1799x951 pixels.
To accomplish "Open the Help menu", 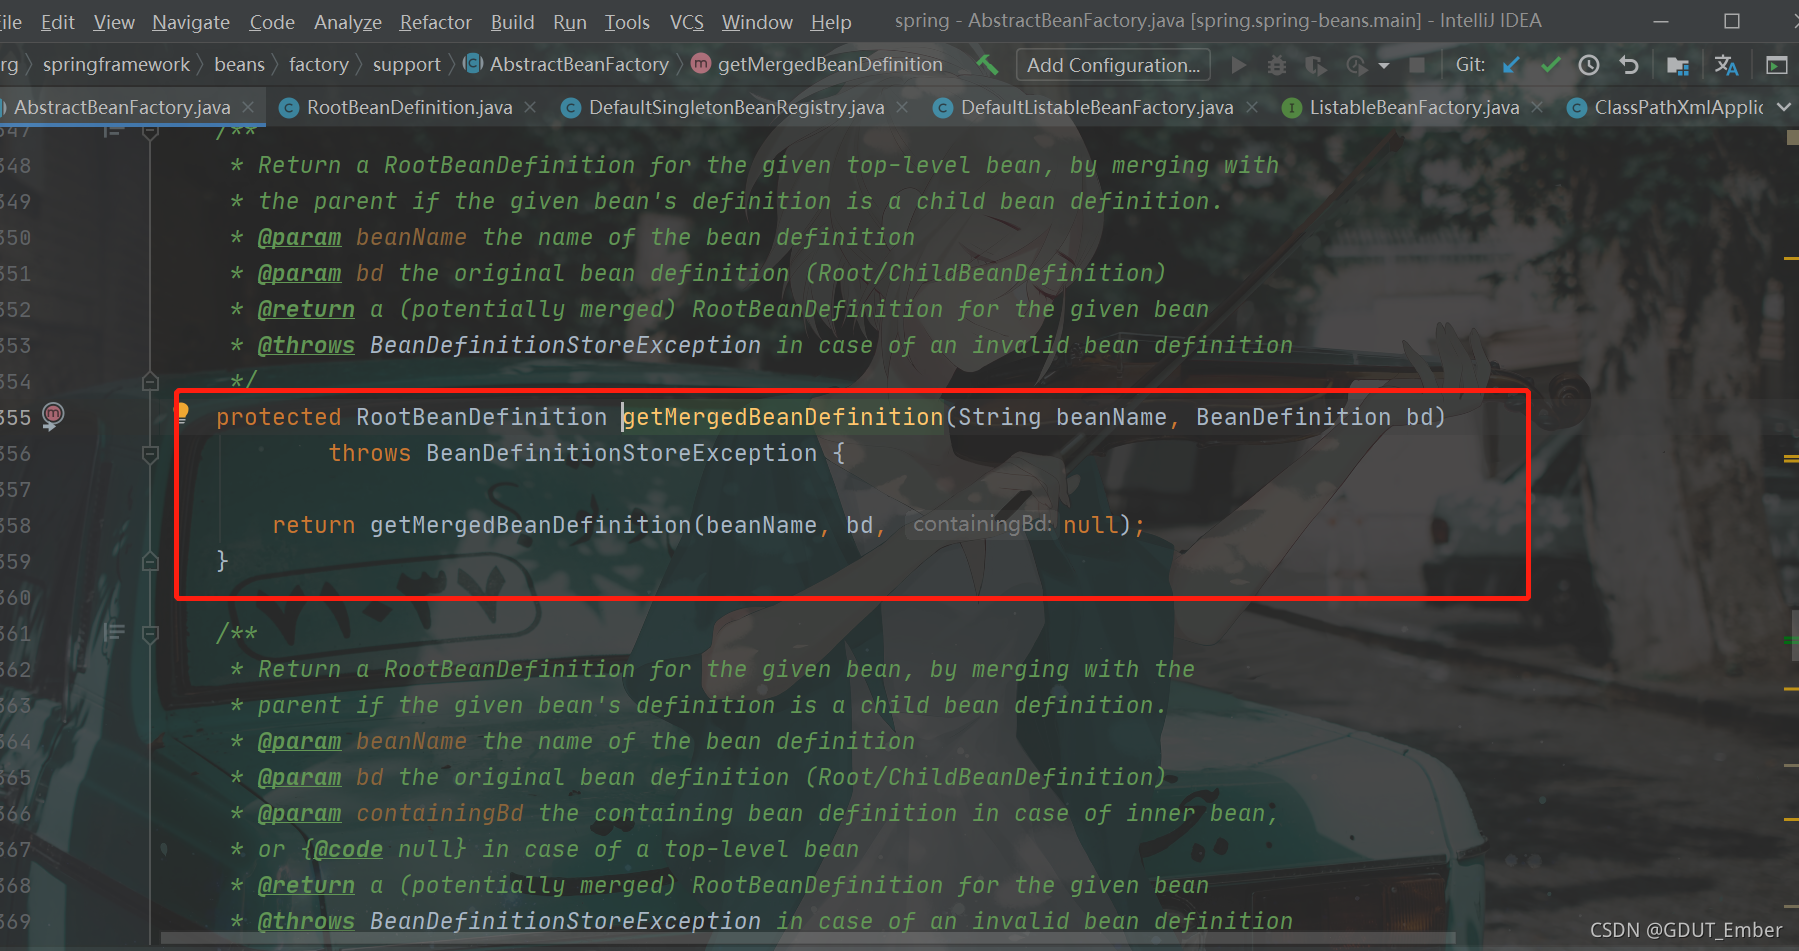I will (831, 22).
